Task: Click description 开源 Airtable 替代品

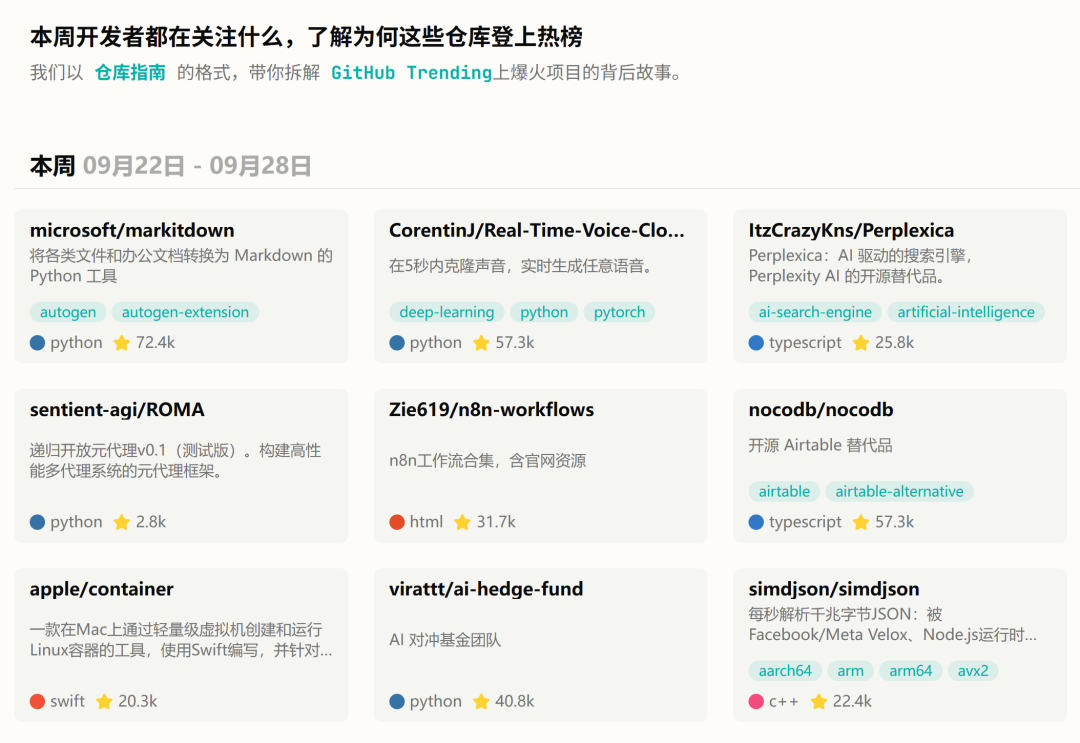Action: point(820,446)
